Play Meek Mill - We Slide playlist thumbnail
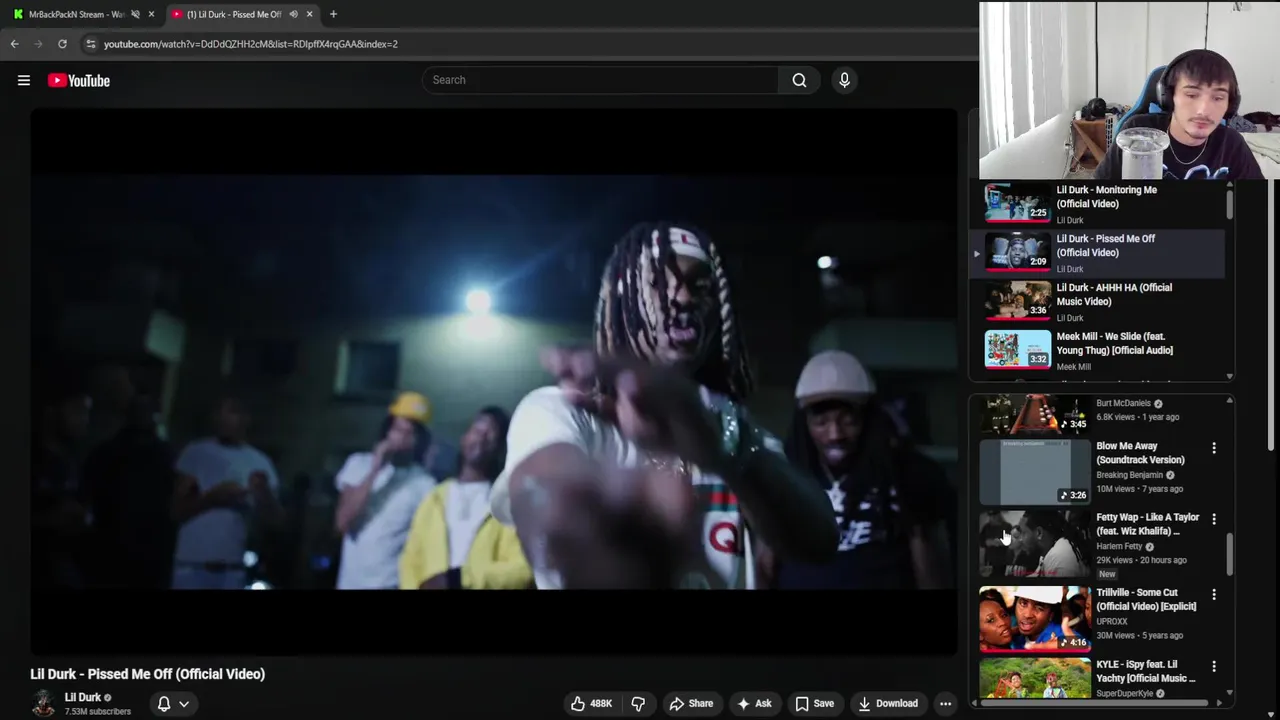The image size is (1280, 720). [1017, 349]
